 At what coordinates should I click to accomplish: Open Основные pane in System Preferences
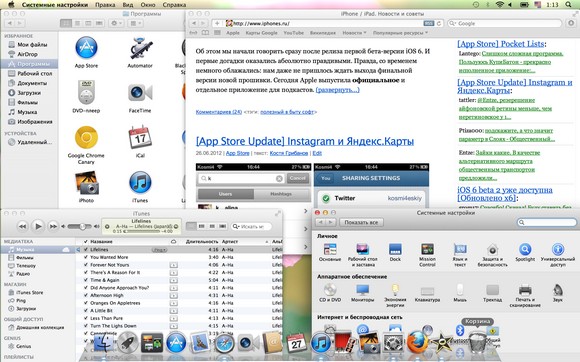pos(330,249)
